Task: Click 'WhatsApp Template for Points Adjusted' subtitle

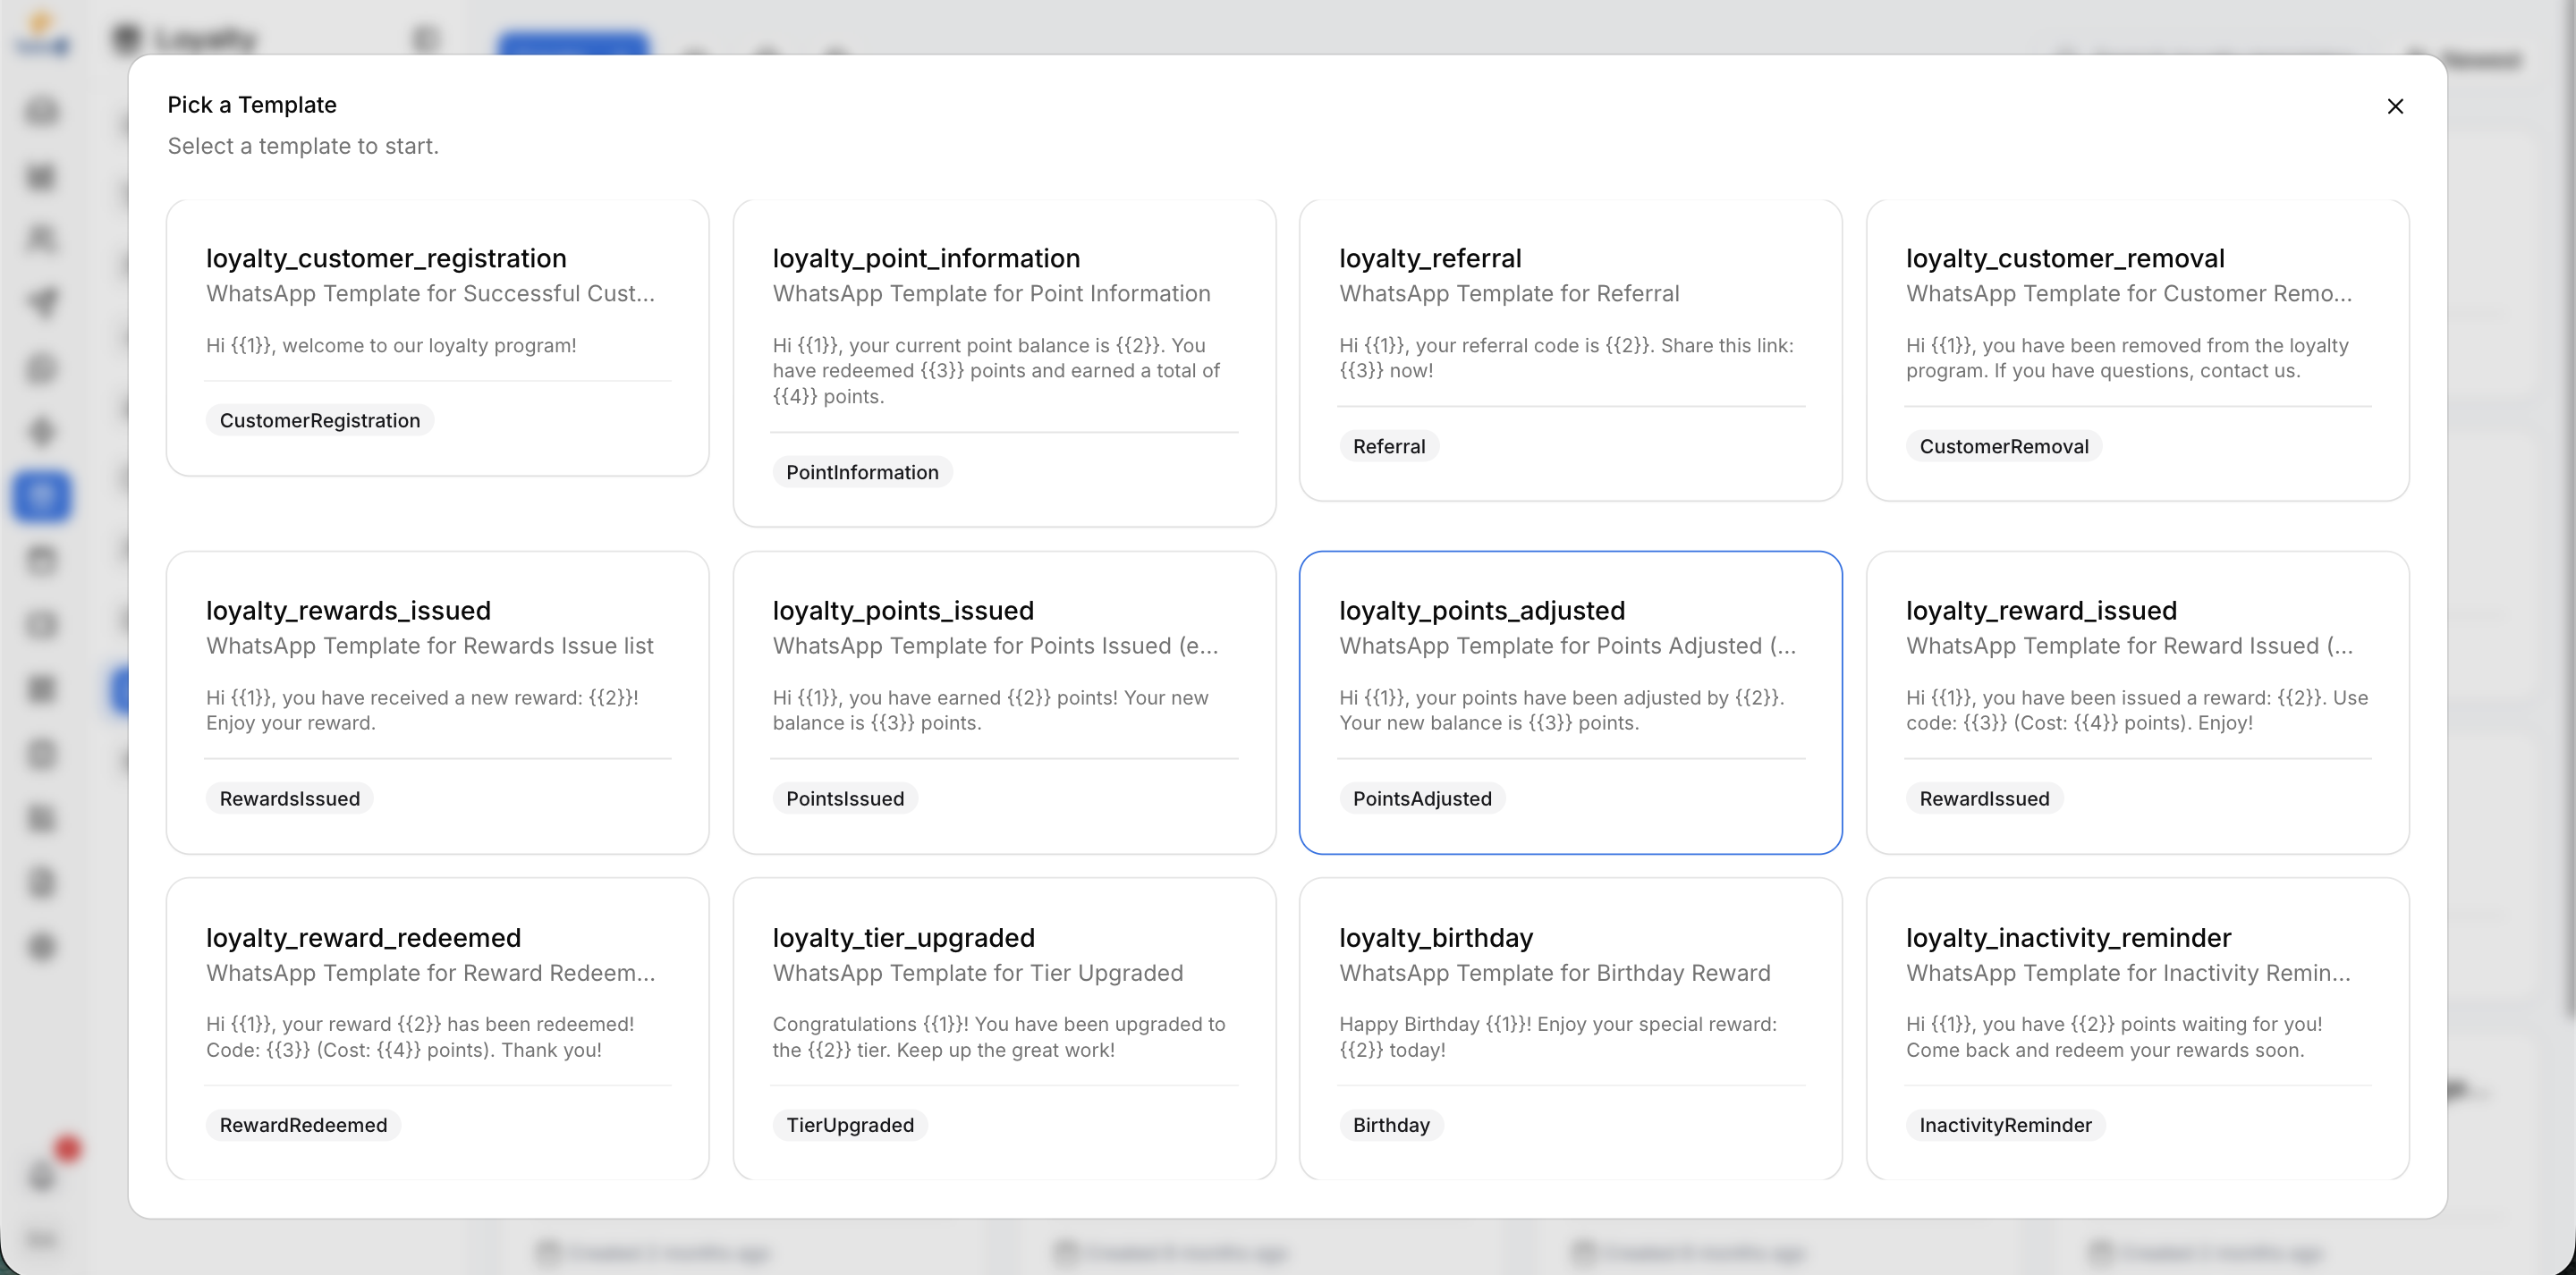Action: coord(1567,646)
